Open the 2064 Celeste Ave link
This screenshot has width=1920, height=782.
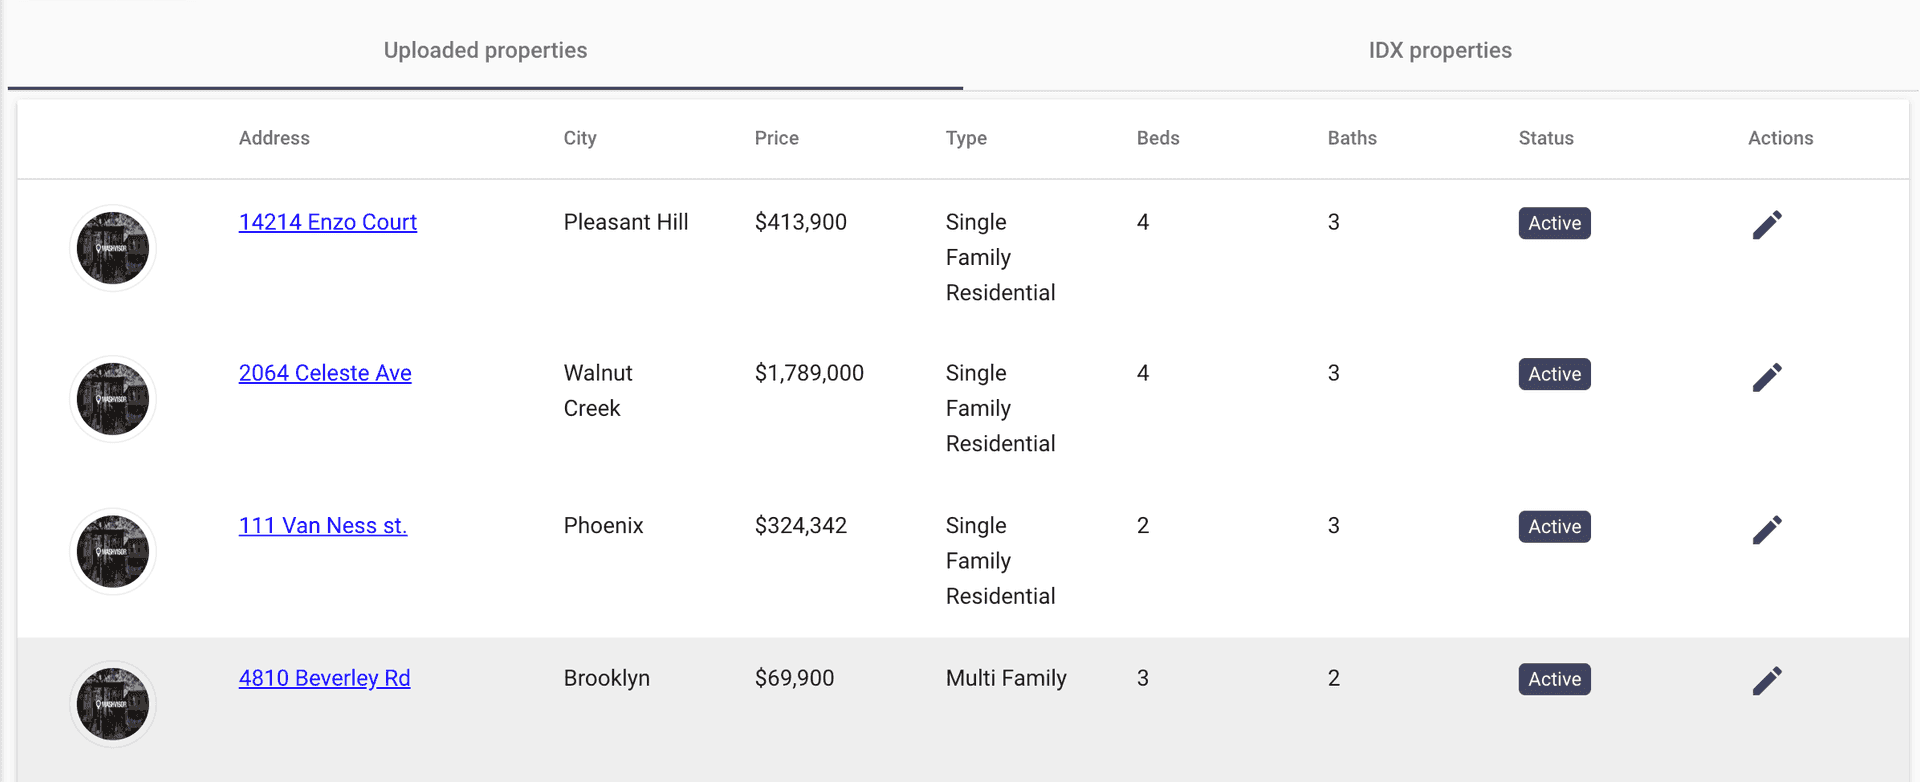[325, 373]
